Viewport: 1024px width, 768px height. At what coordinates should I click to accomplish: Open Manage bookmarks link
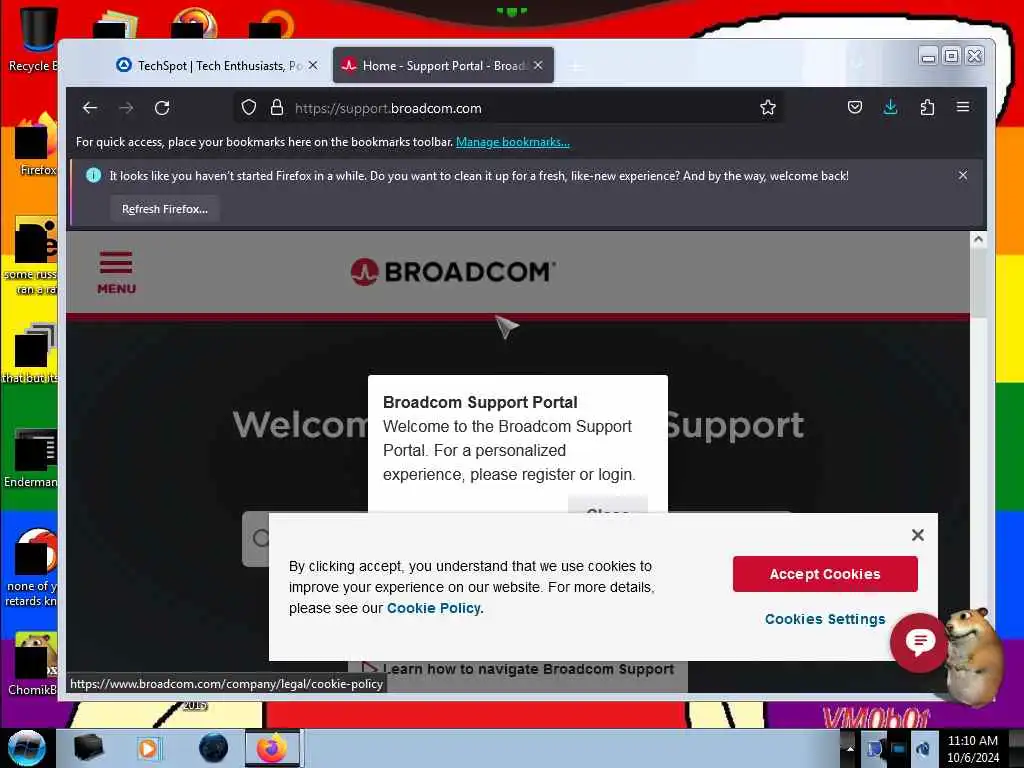(x=513, y=142)
